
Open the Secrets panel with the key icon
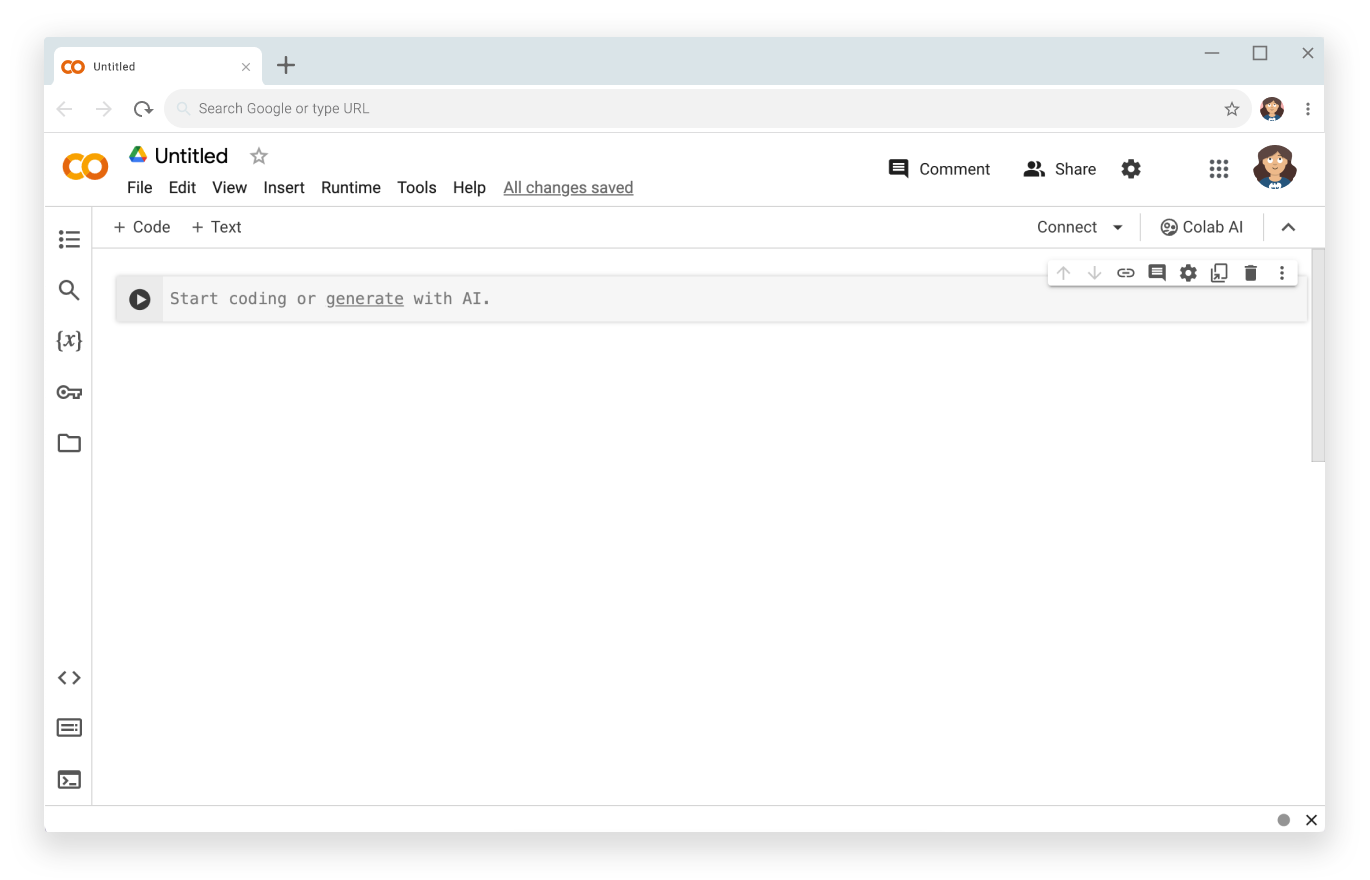tap(69, 392)
